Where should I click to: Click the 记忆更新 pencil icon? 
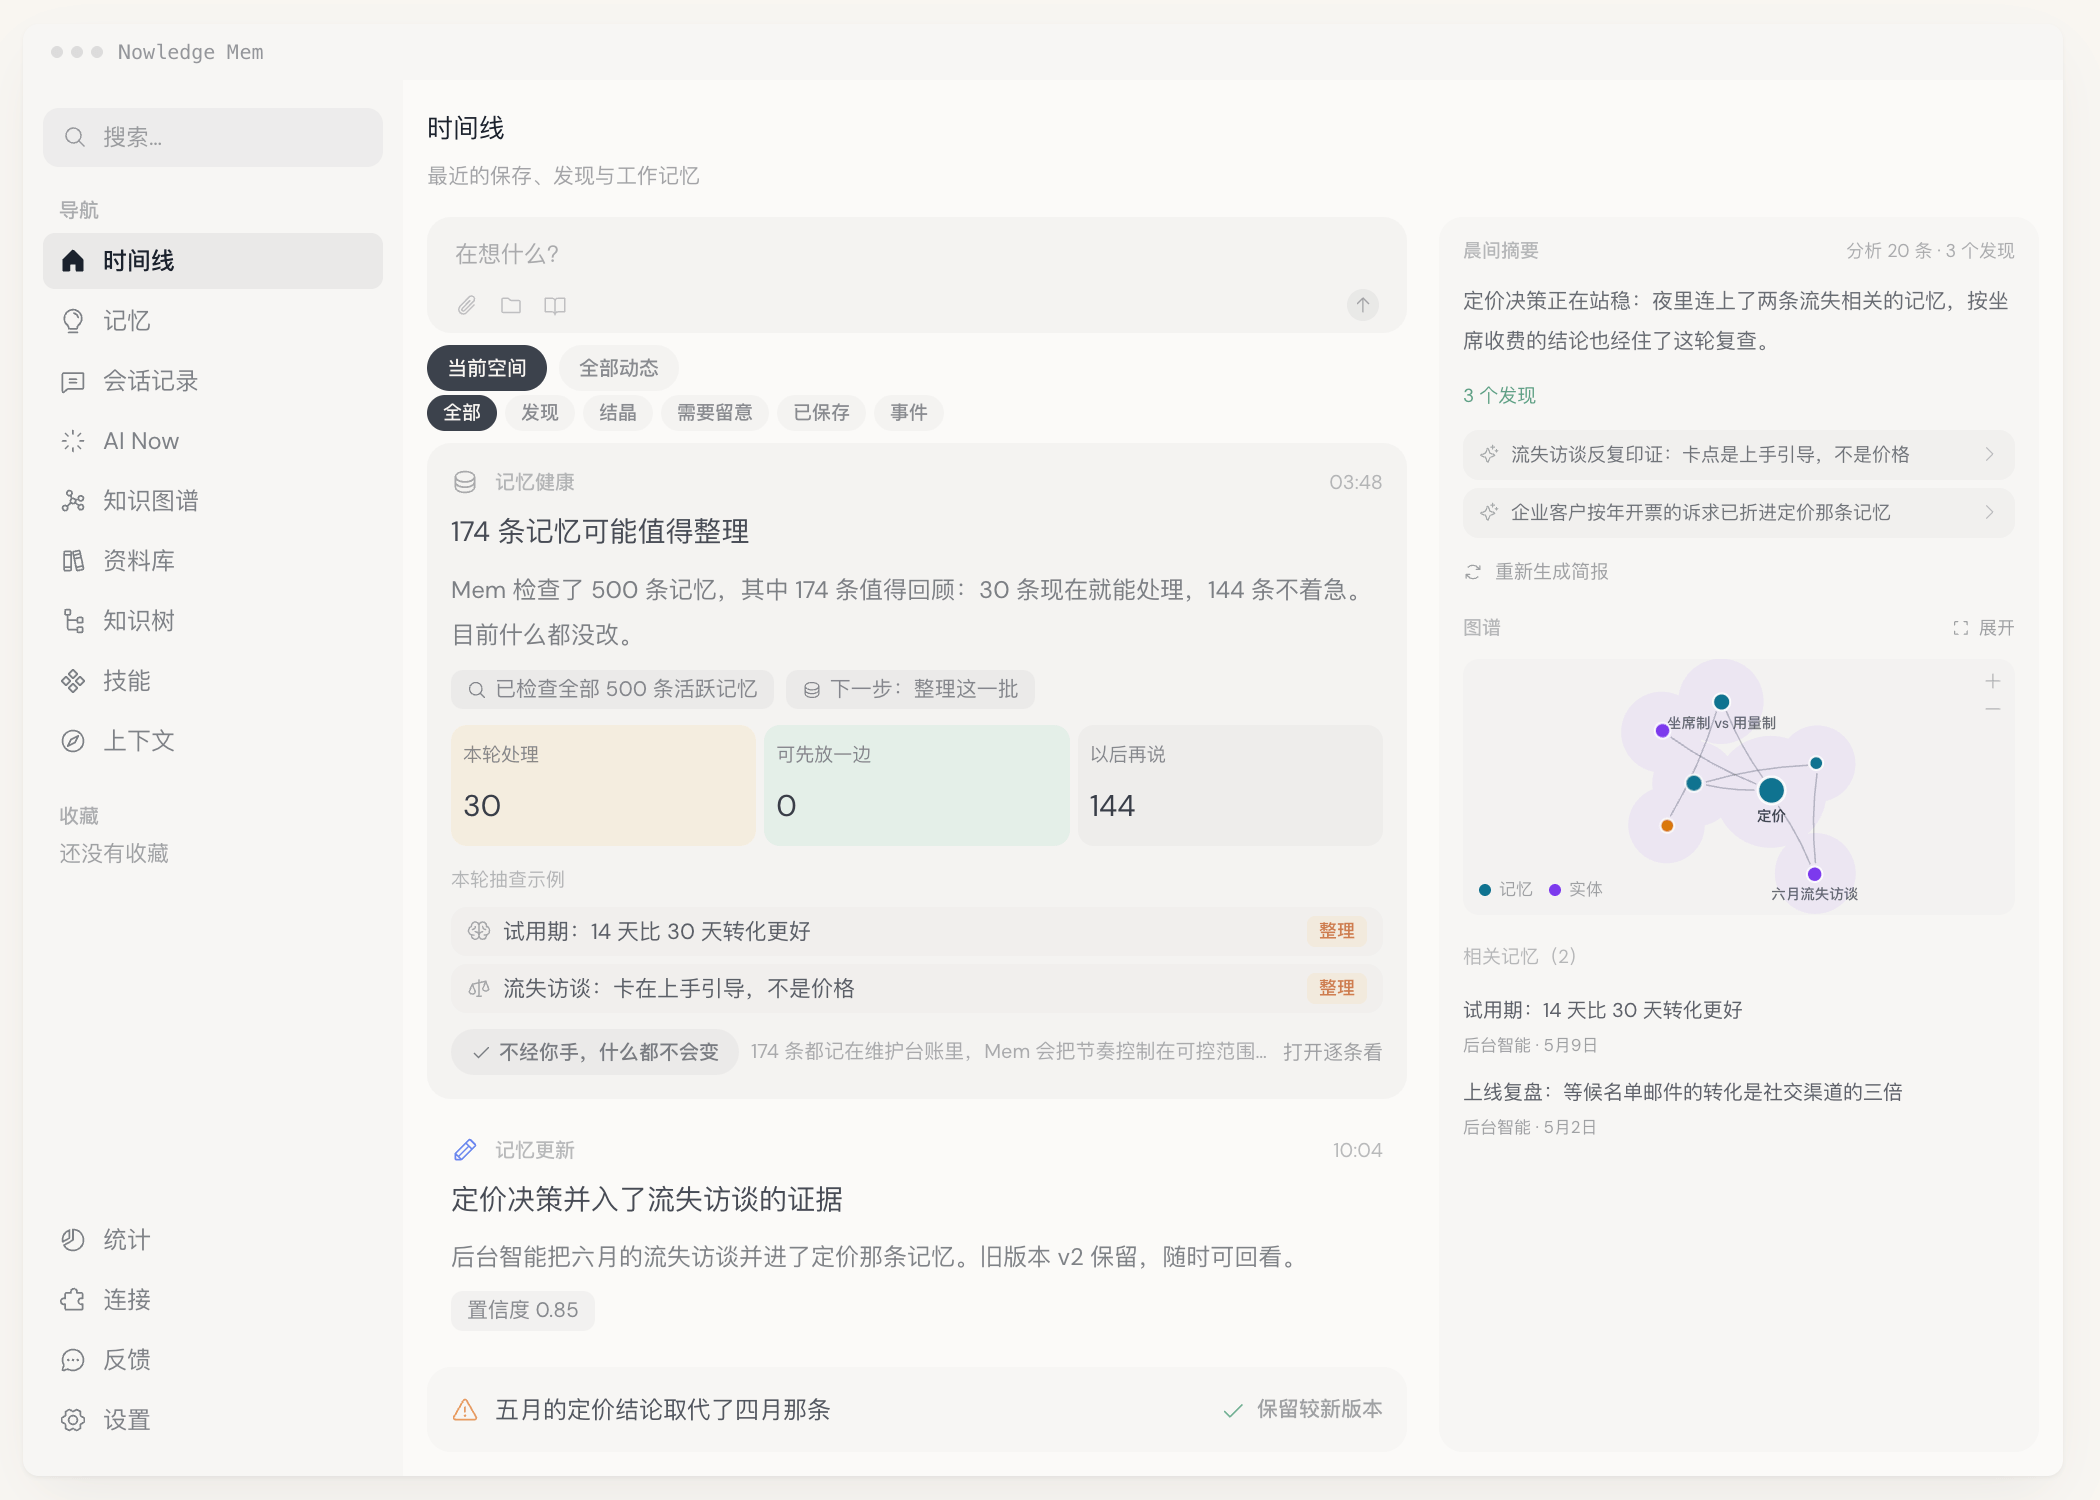(x=465, y=1150)
